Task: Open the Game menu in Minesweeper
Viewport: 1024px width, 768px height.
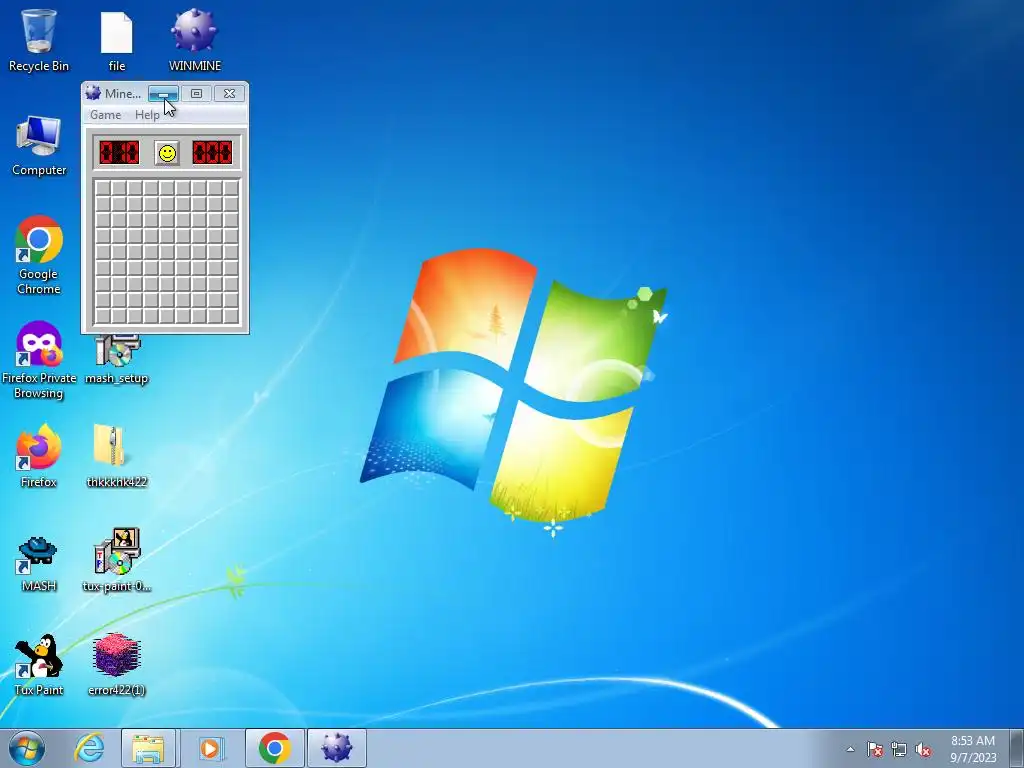Action: click(x=105, y=114)
